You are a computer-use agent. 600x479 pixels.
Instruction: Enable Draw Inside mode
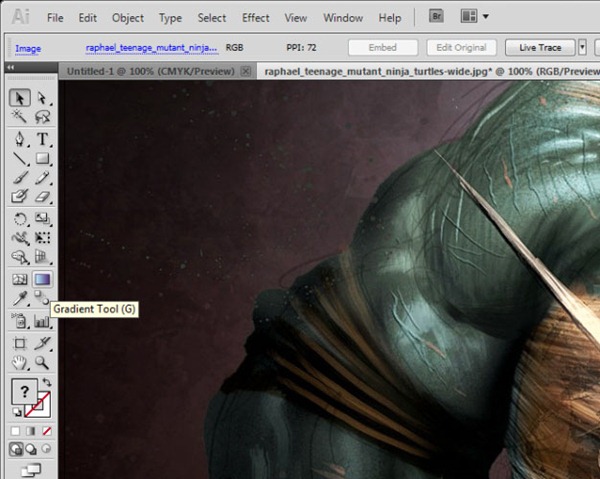click(46, 449)
